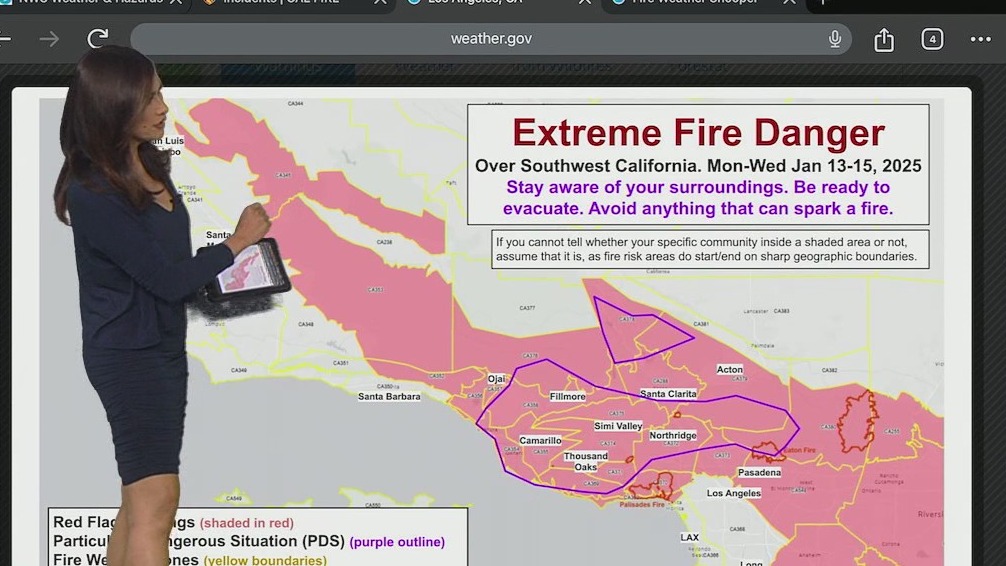Open the share sheet icon
The image size is (1006, 566).
(x=884, y=39)
